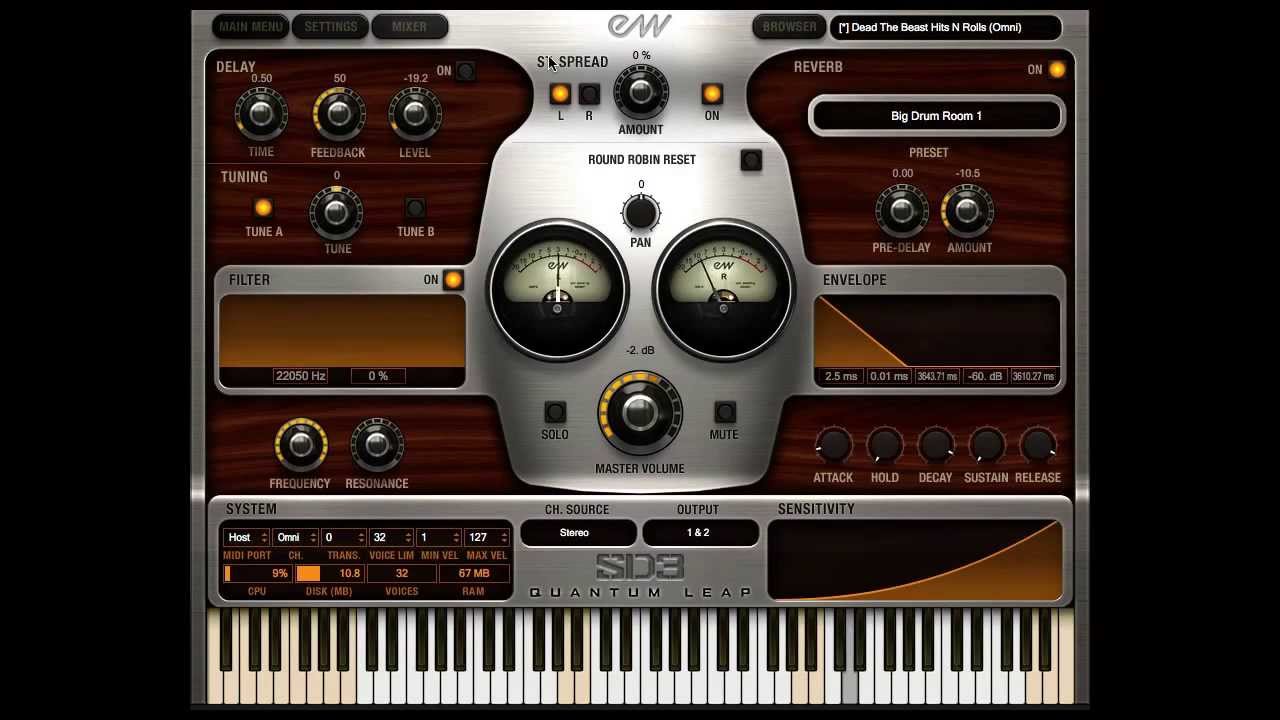Open the voice limit 32 dropdown
Viewport: 1280px width, 720px height.
pyautogui.click(x=390, y=537)
